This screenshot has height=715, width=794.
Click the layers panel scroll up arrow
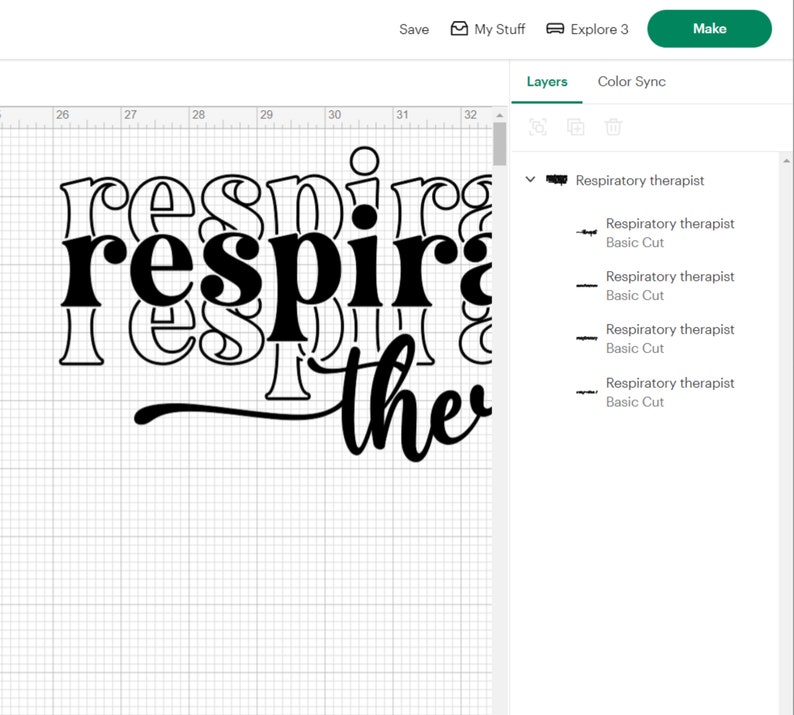786,161
